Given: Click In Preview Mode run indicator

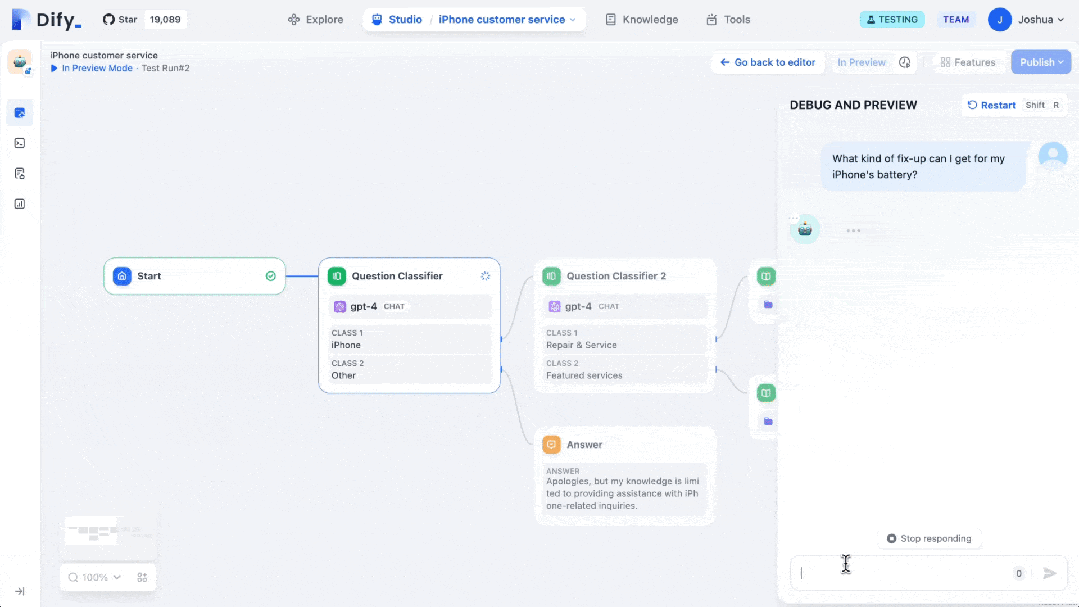Looking at the screenshot, I should 92,68.
